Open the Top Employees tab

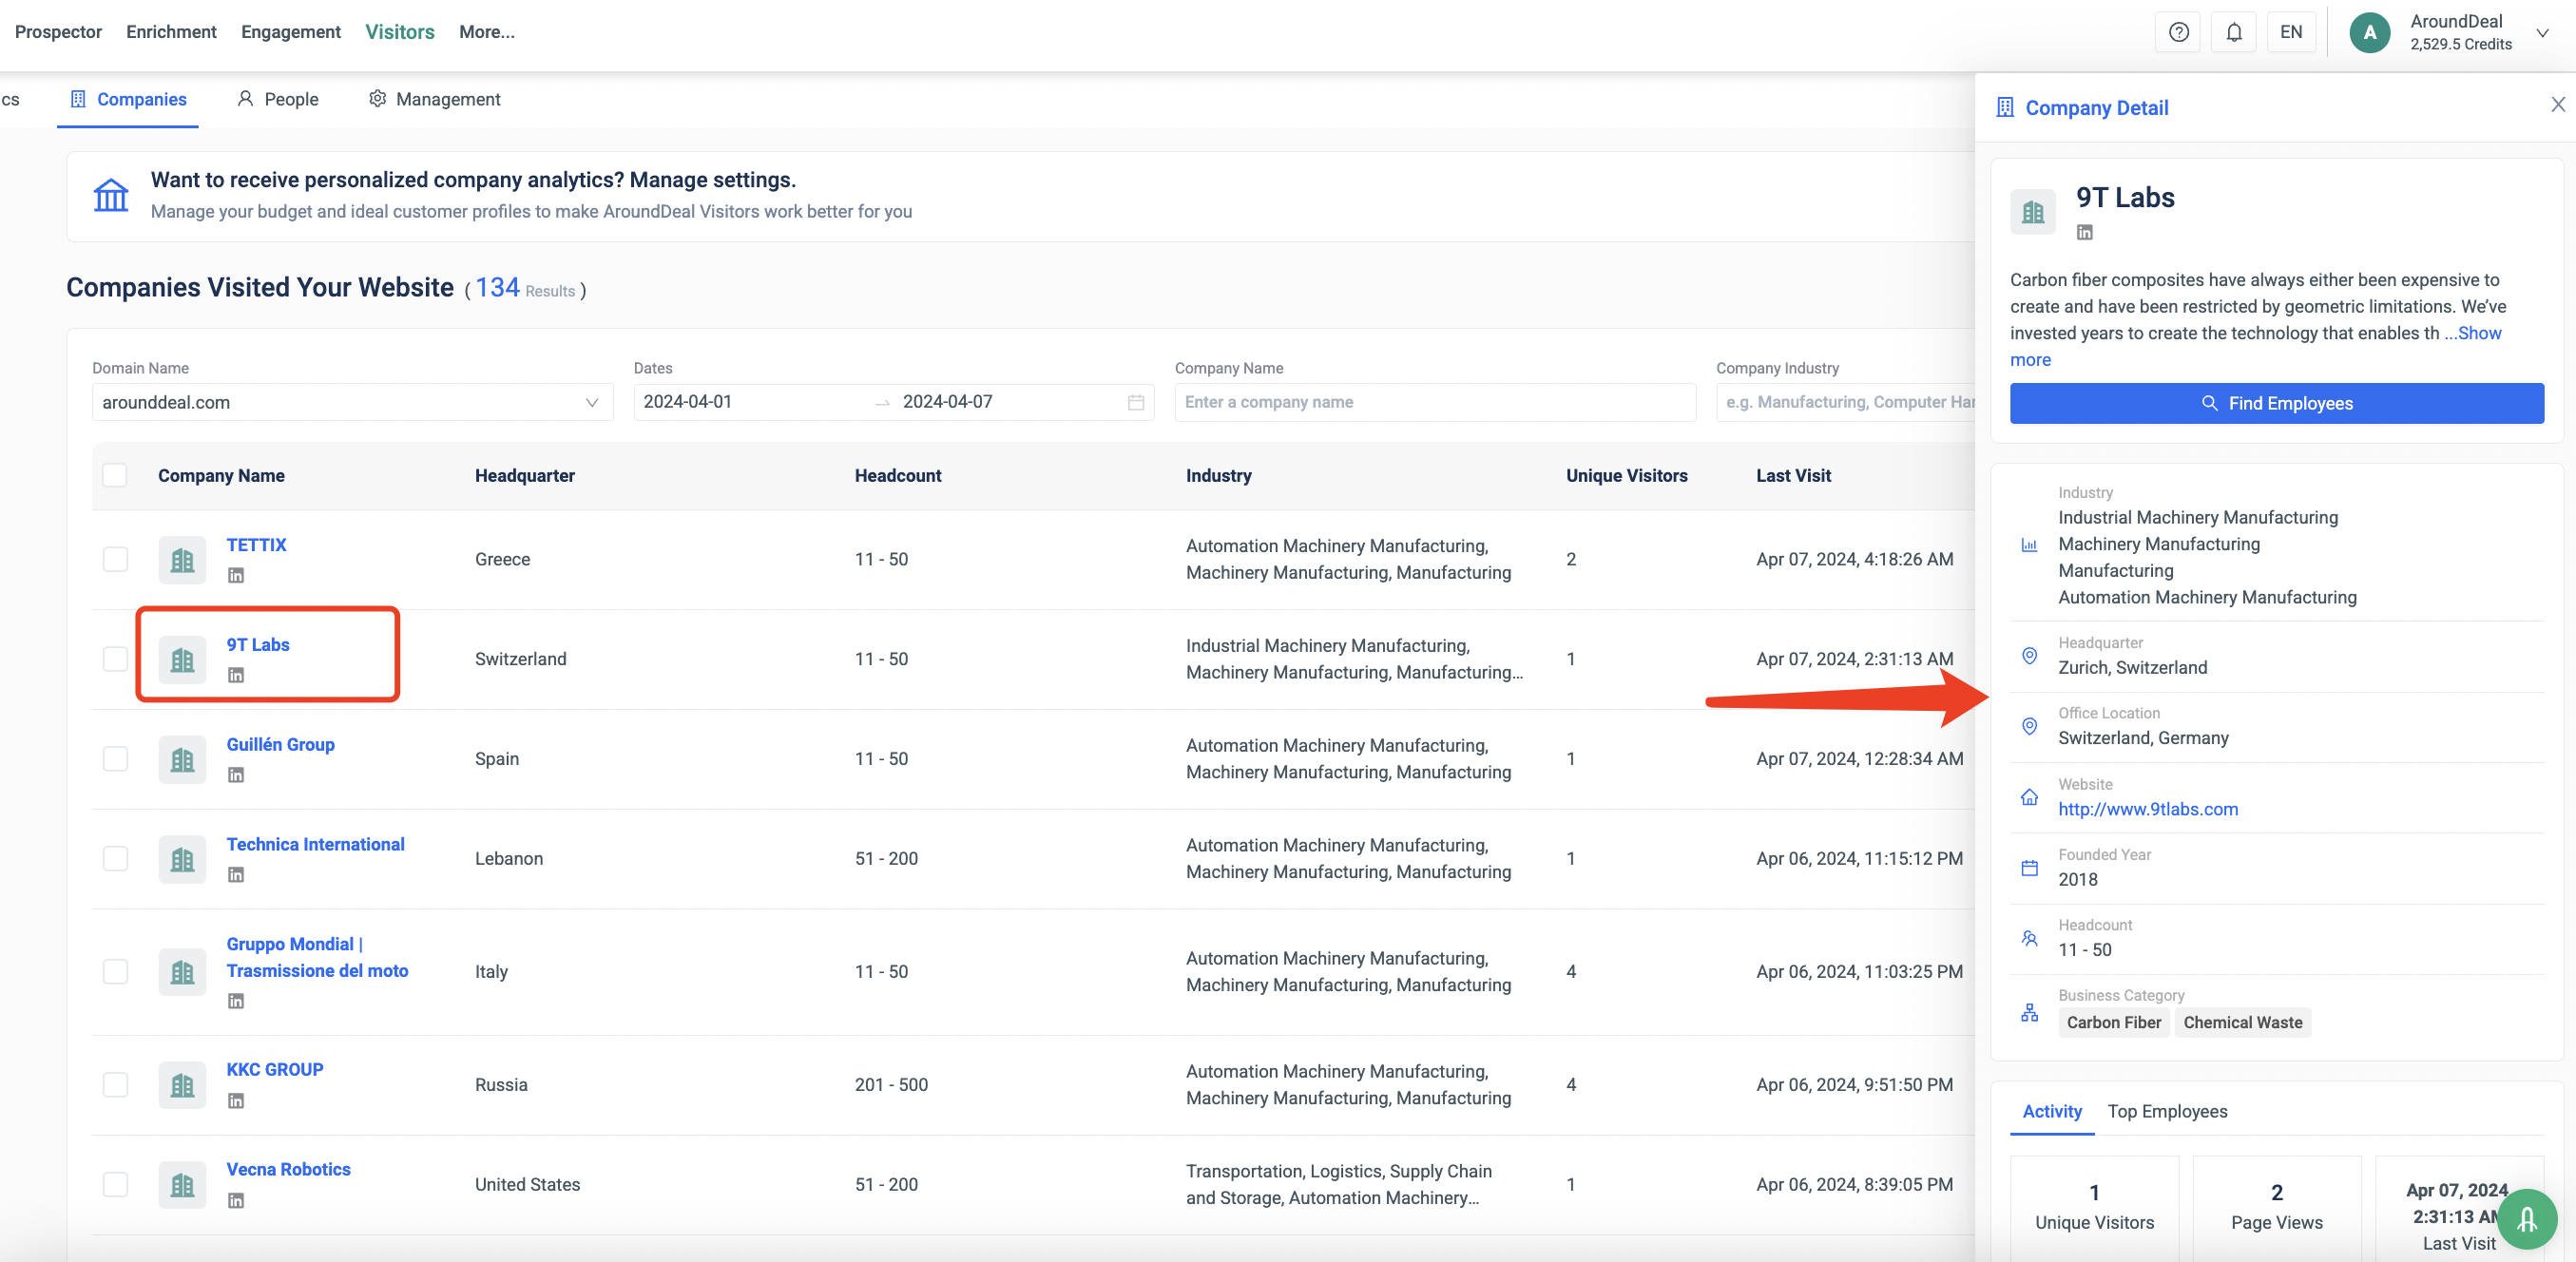[x=2166, y=1111]
